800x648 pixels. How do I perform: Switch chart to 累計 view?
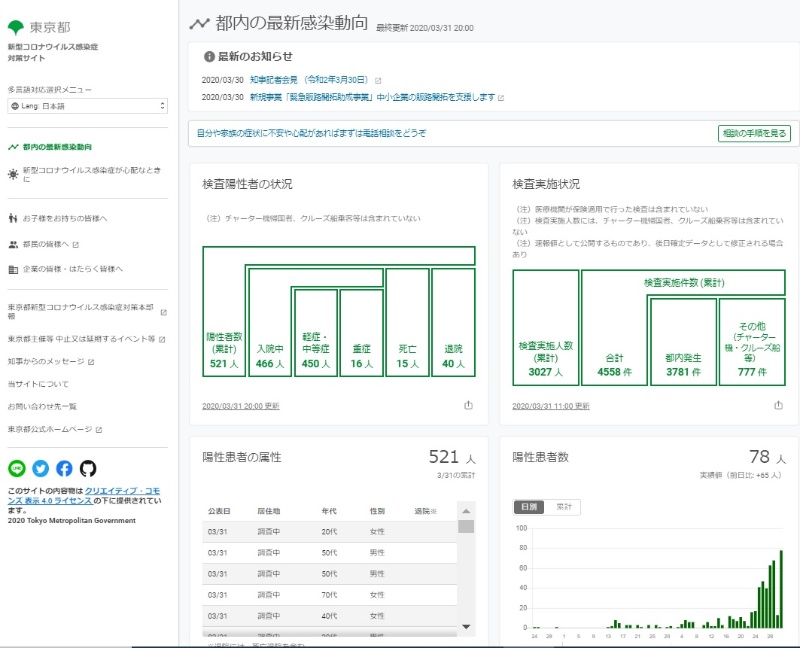[563, 508]
